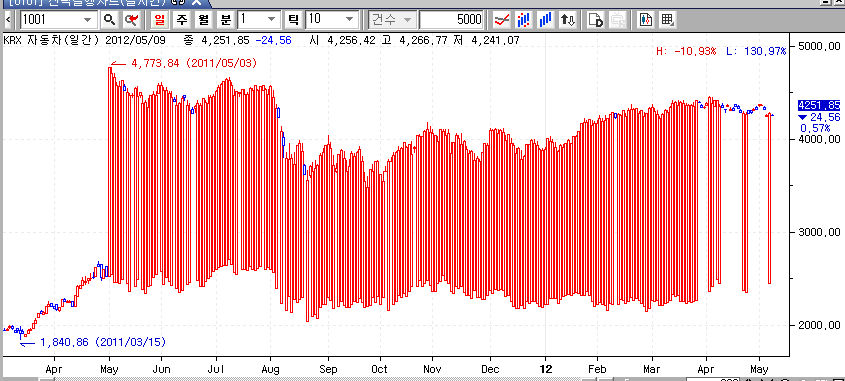Select the line chart type icon
Viewport: 845px width, 381px height.
(502, 20)
